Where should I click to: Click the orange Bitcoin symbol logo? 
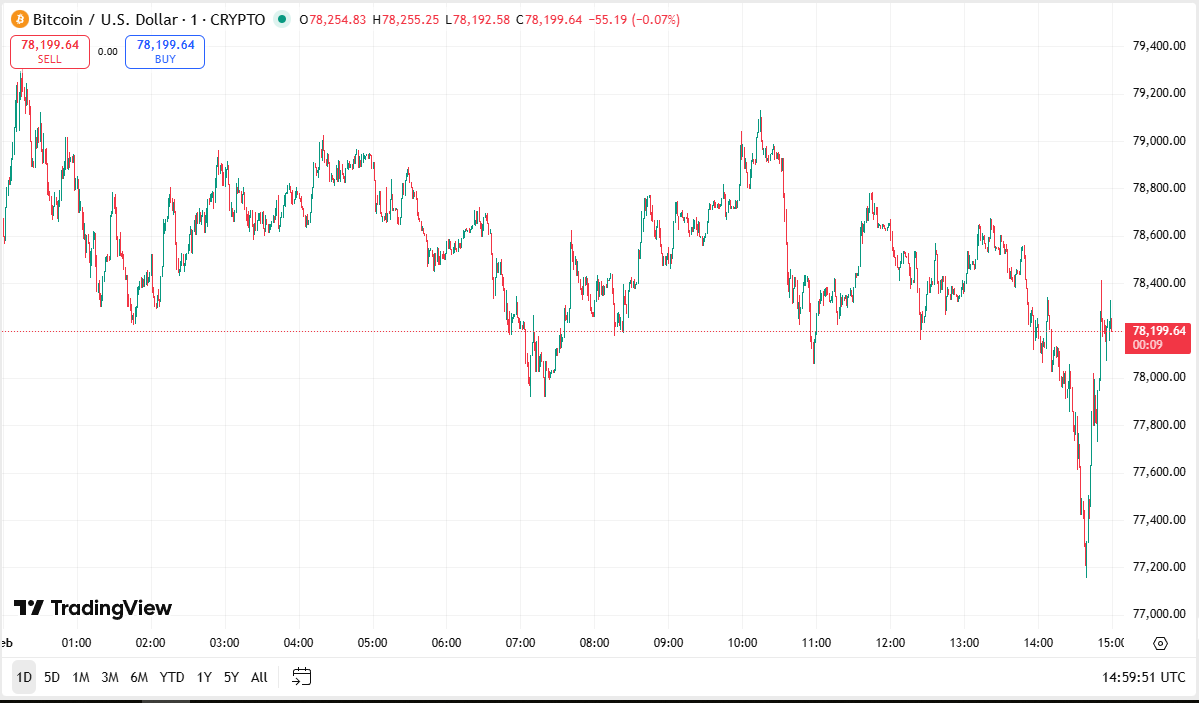pos(18,19)
